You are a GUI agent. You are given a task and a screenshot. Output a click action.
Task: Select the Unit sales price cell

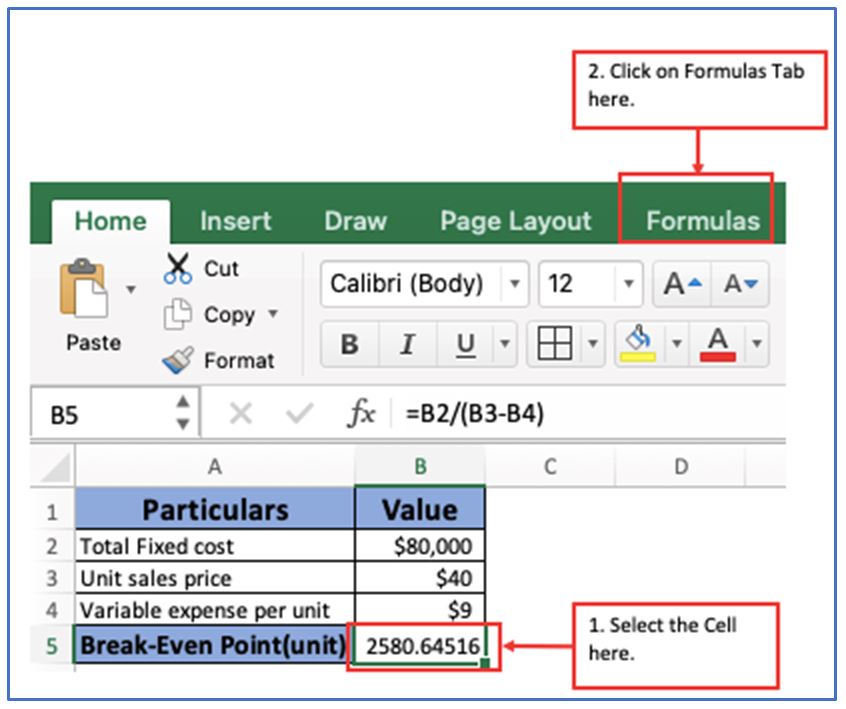tap(215, 578)
